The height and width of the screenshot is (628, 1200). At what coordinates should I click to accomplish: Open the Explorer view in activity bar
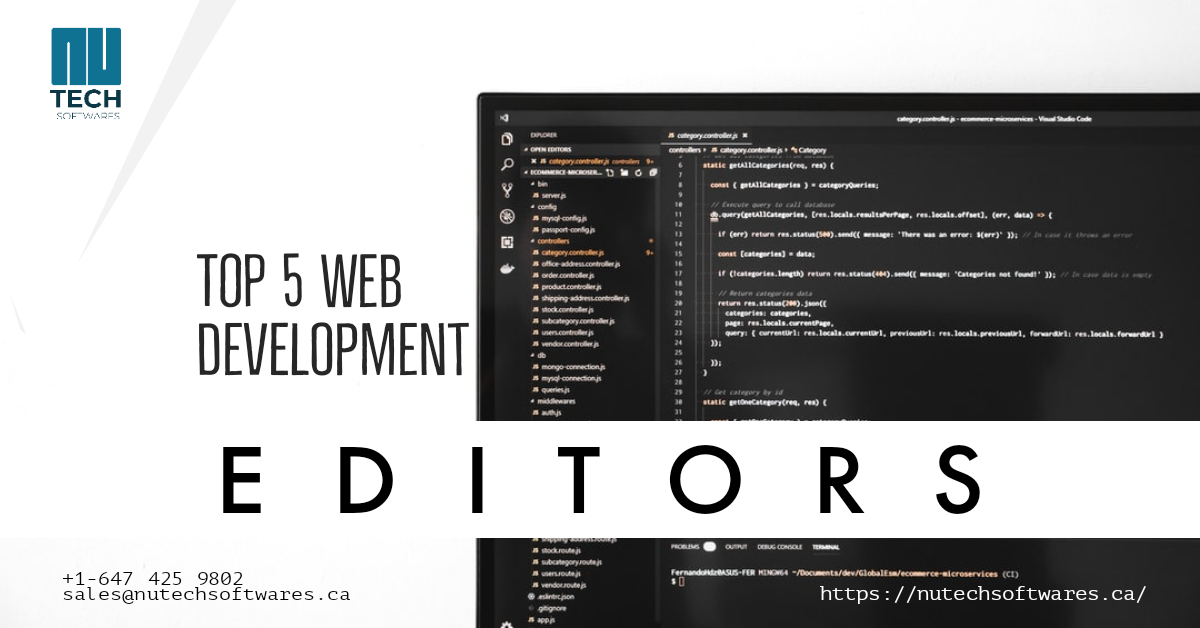coord(507,139)
